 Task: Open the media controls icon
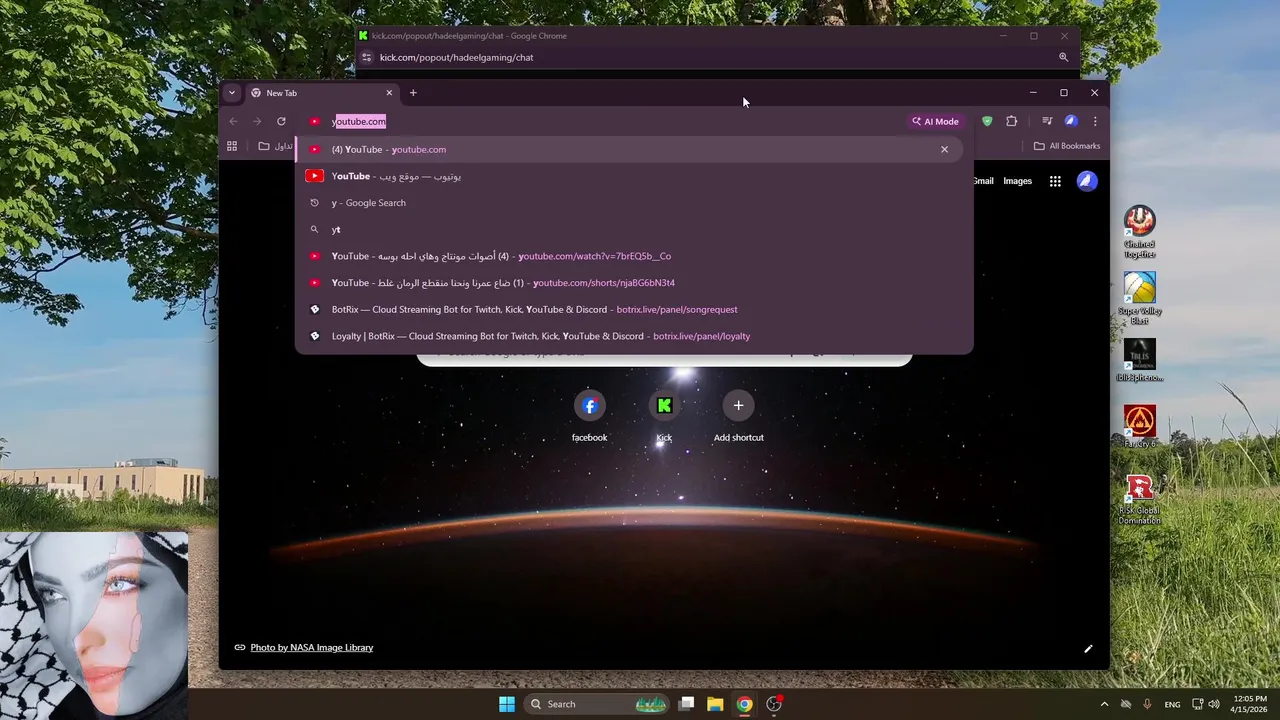(1047, 121)
